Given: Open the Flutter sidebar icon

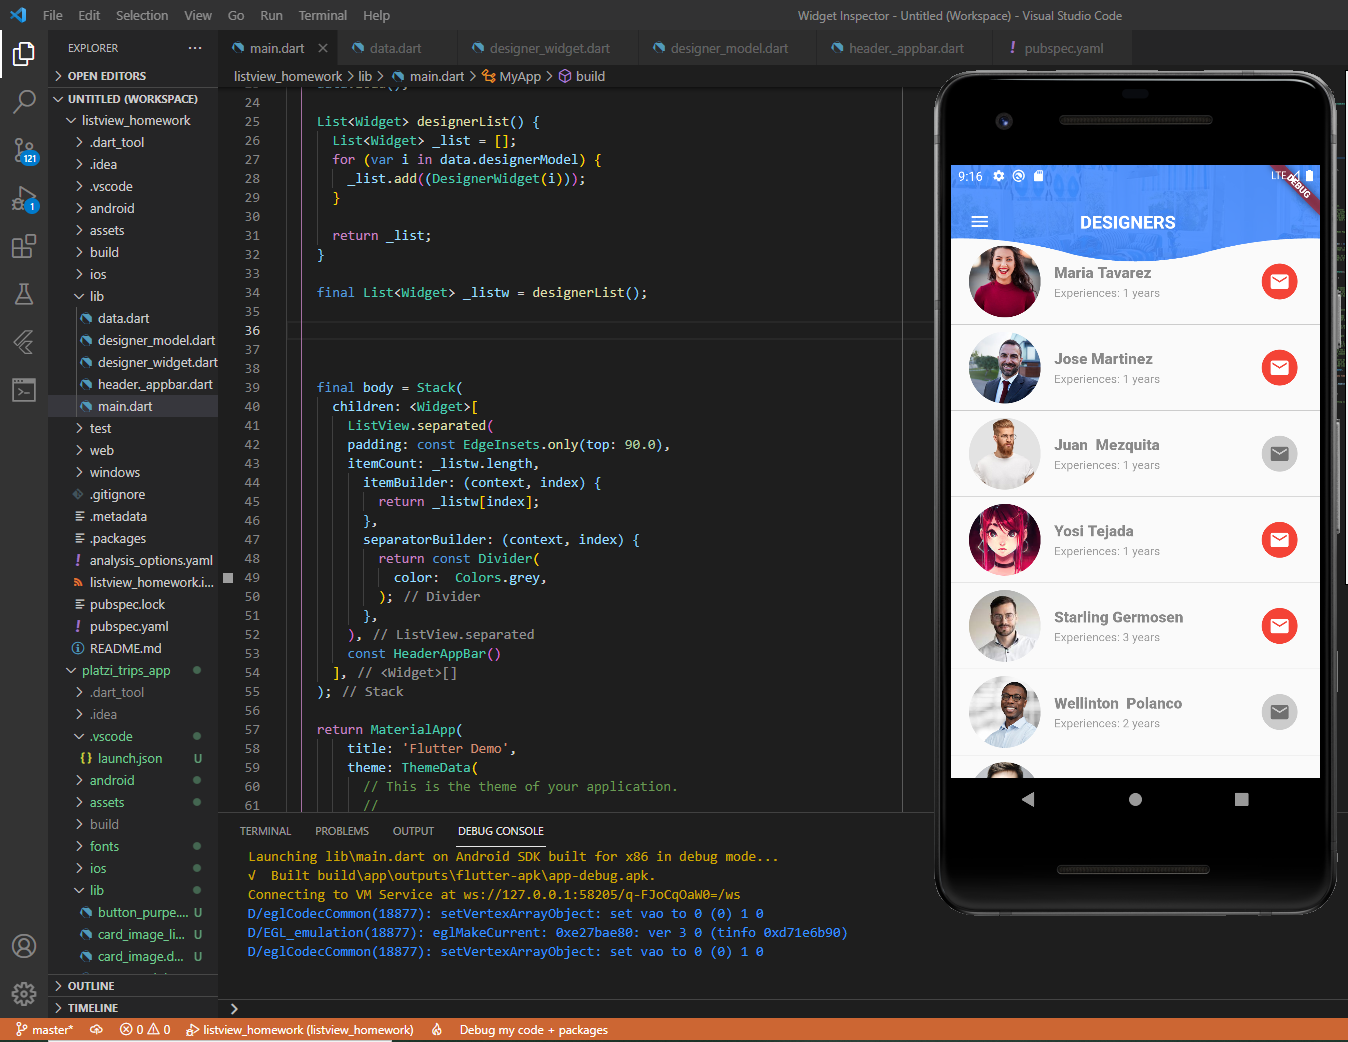Looking at the screenshot, I should click(x=24, y=342).
